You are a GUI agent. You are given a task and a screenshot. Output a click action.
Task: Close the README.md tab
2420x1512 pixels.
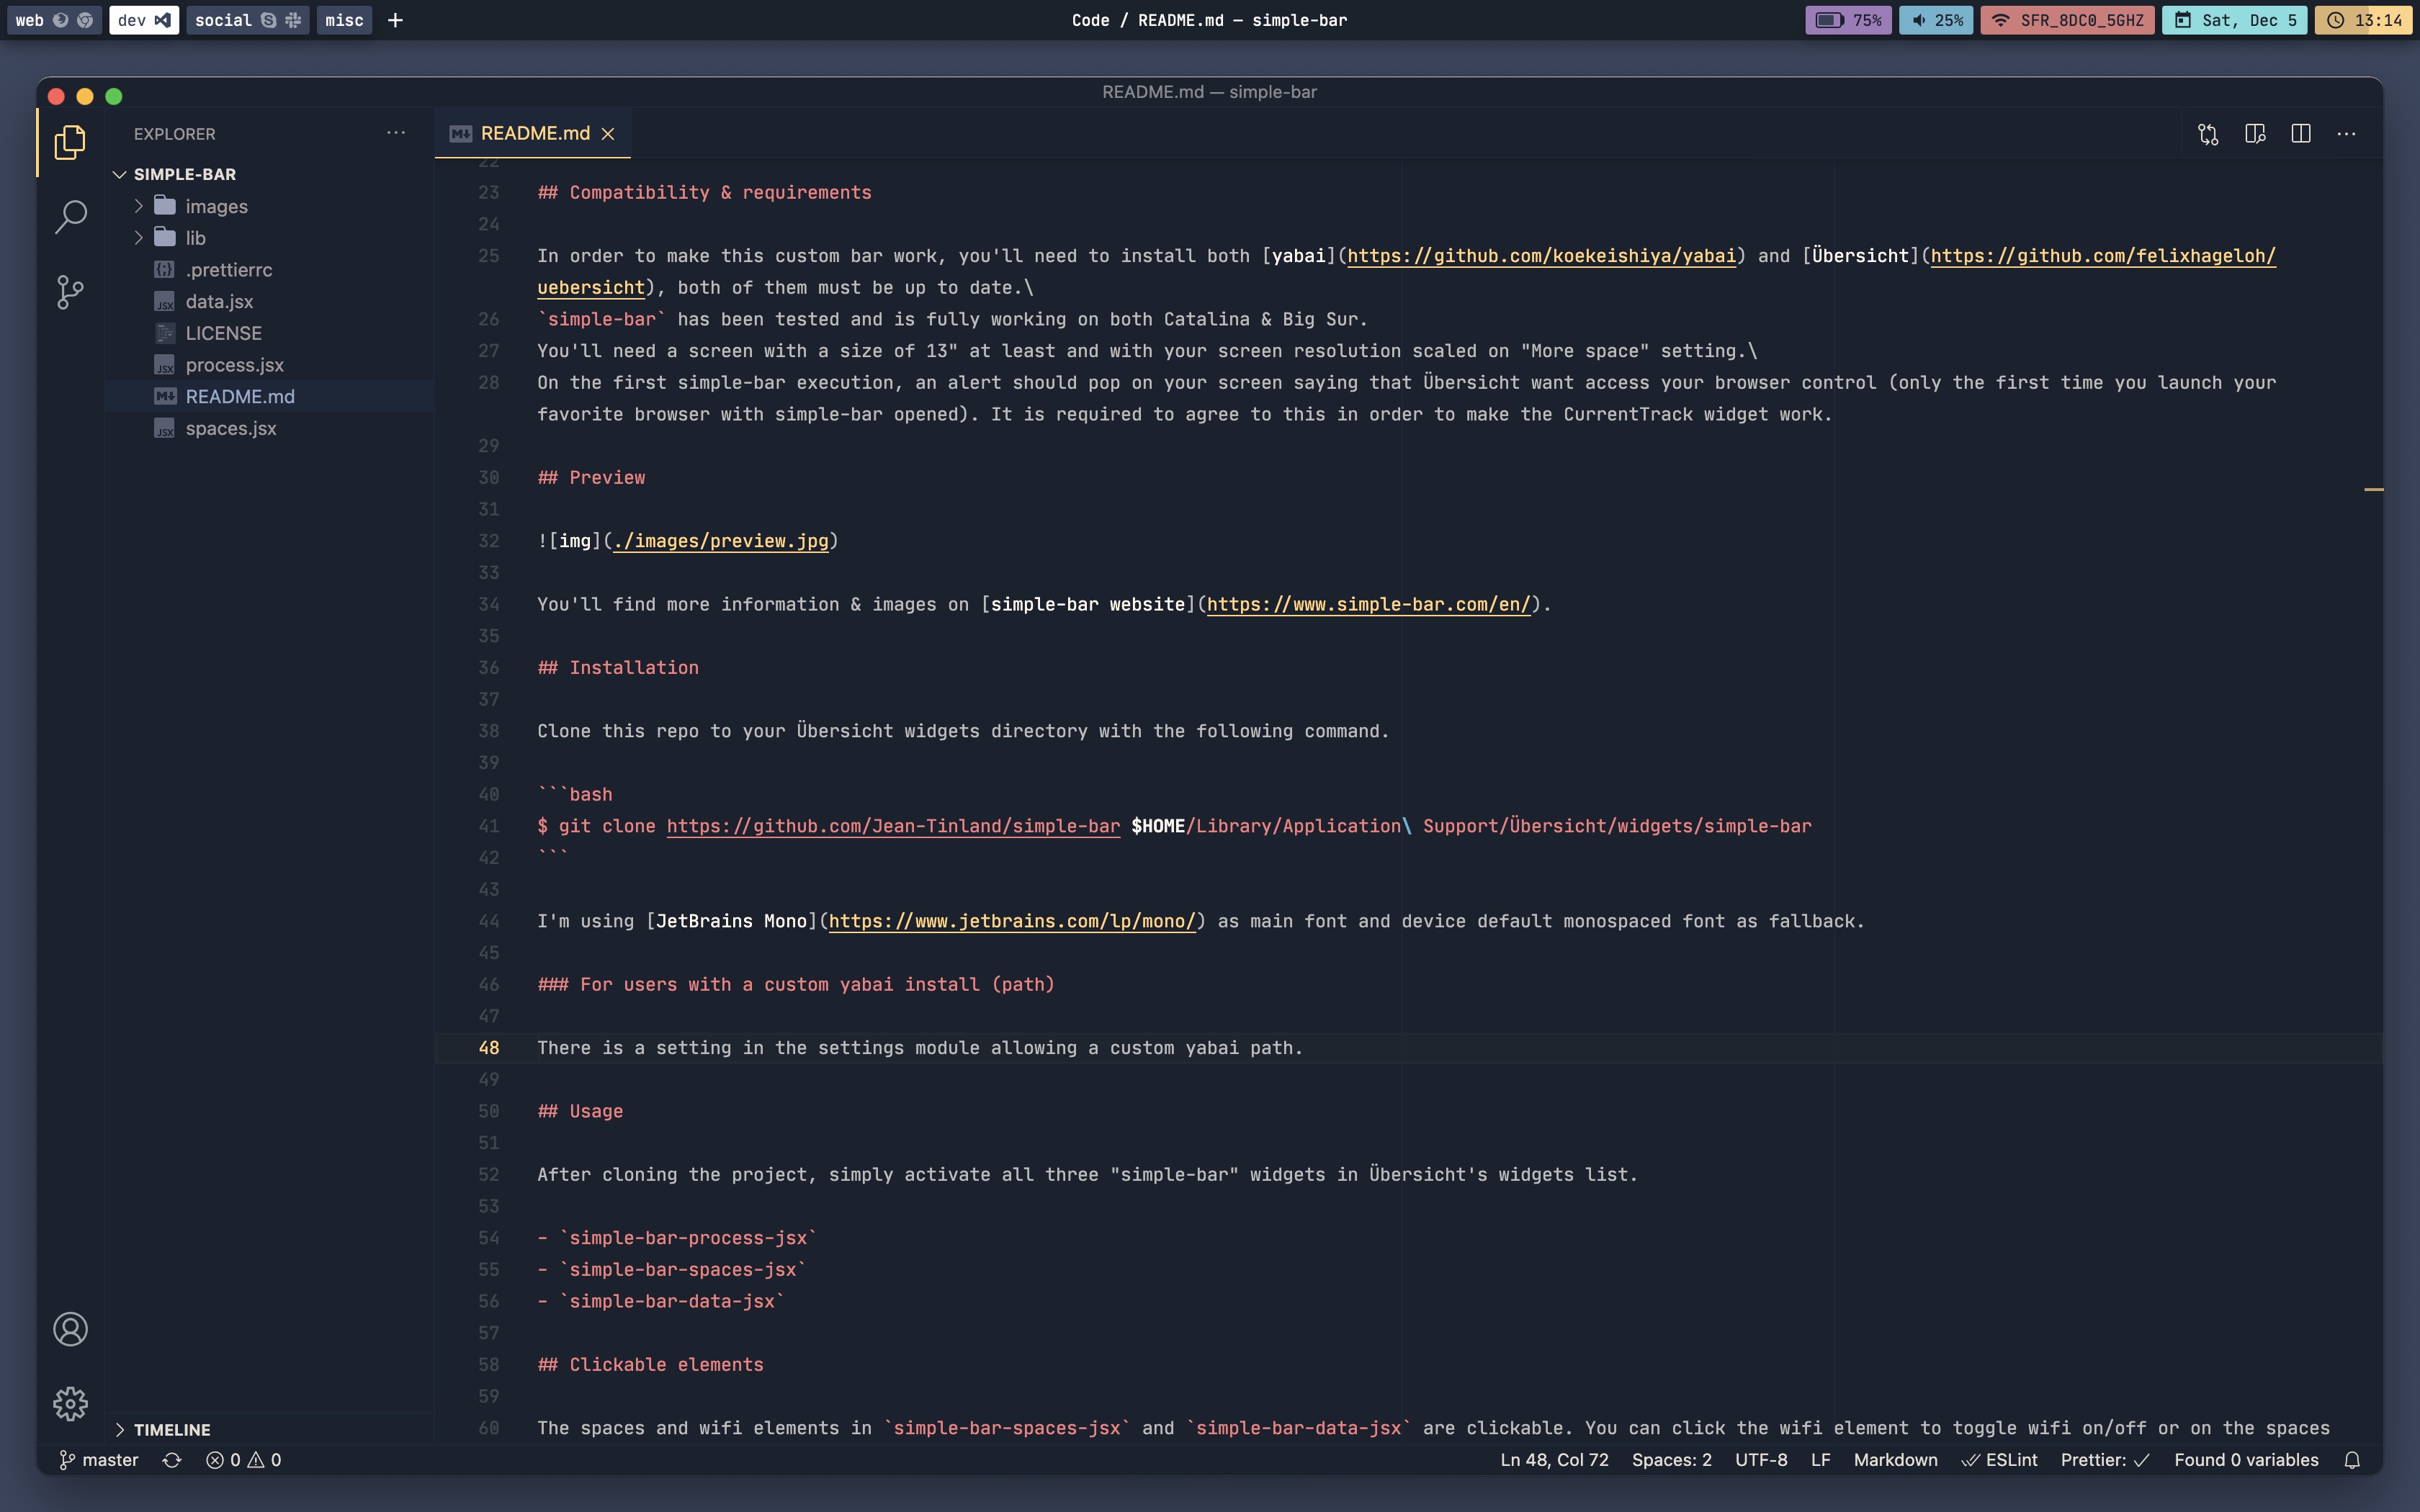[608, 134]
